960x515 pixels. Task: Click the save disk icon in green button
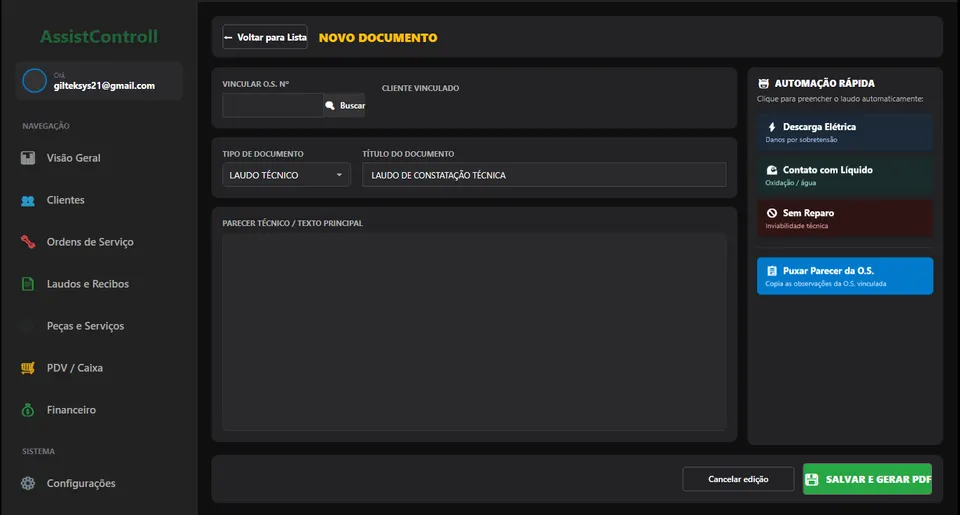click(812, 479)
